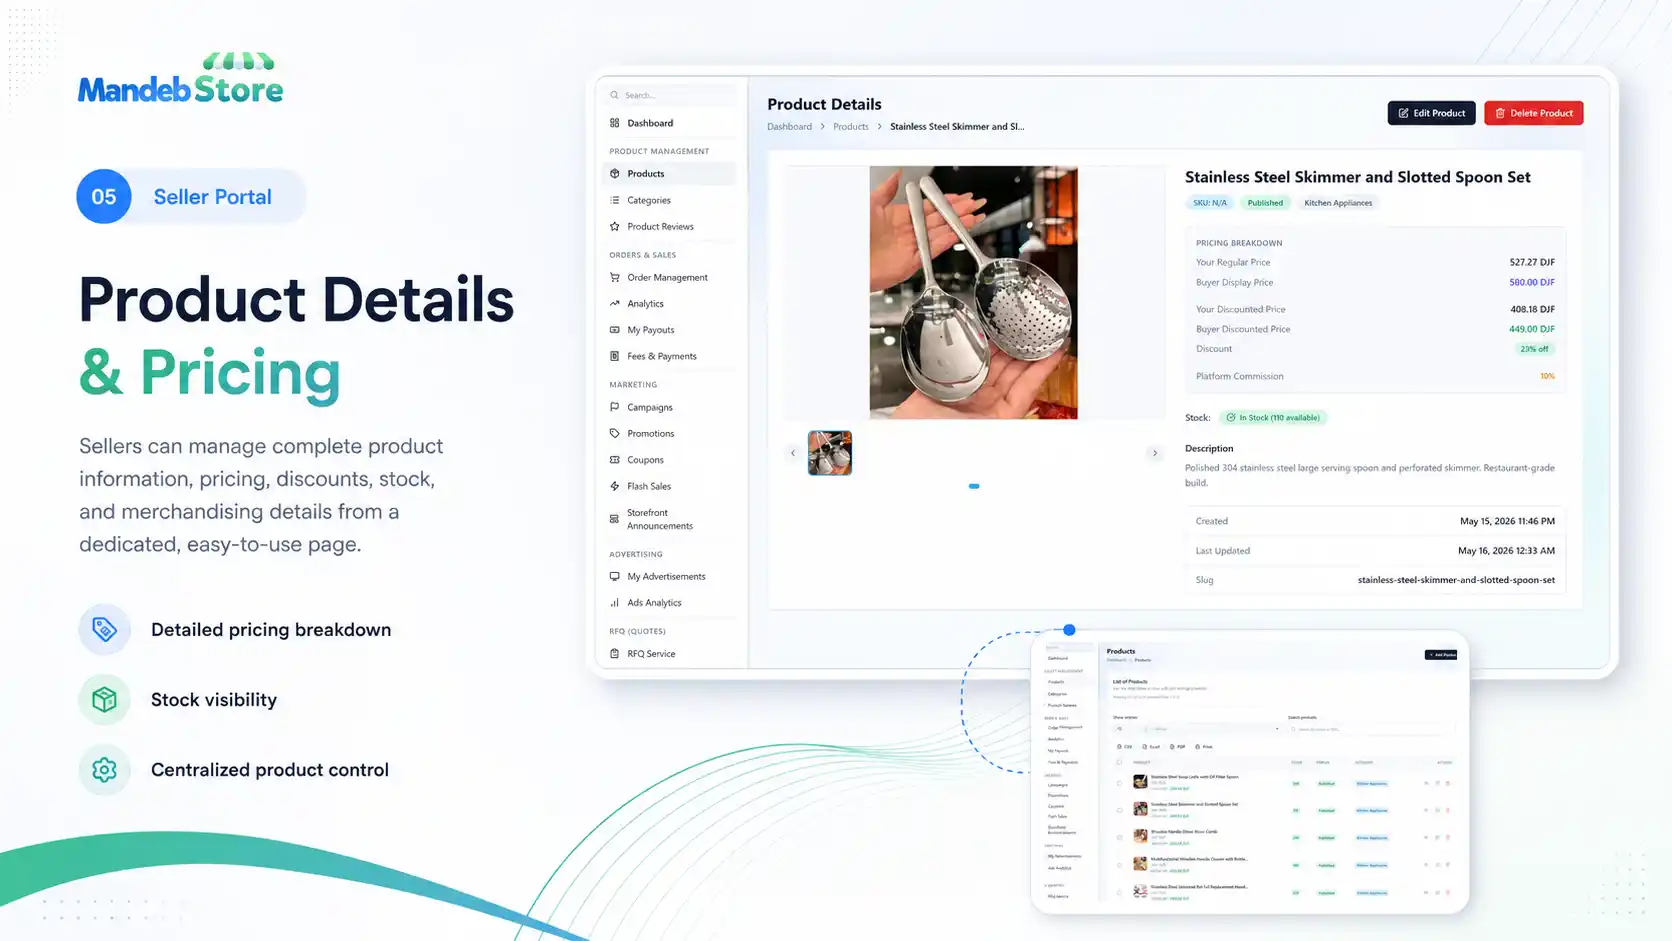Image resolution: width=1672 pixels, height=941 pixels.
Task: Open the Products menu item
Action: (669, 174)
